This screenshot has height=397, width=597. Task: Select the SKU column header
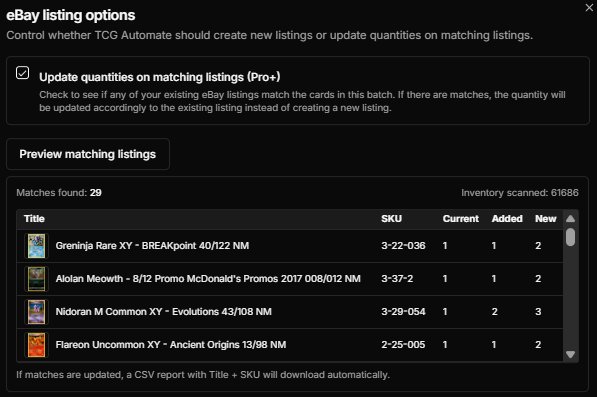click(x=391, y=219)
